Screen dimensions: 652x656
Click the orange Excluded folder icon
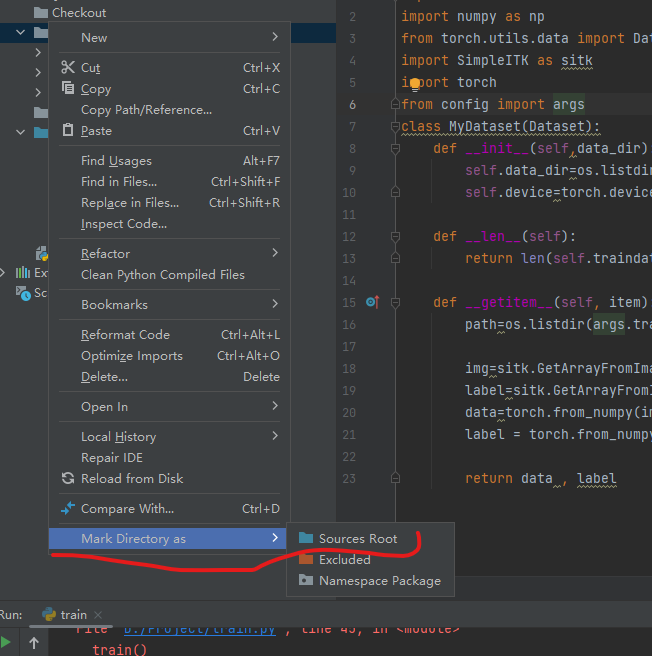(306, 559)
